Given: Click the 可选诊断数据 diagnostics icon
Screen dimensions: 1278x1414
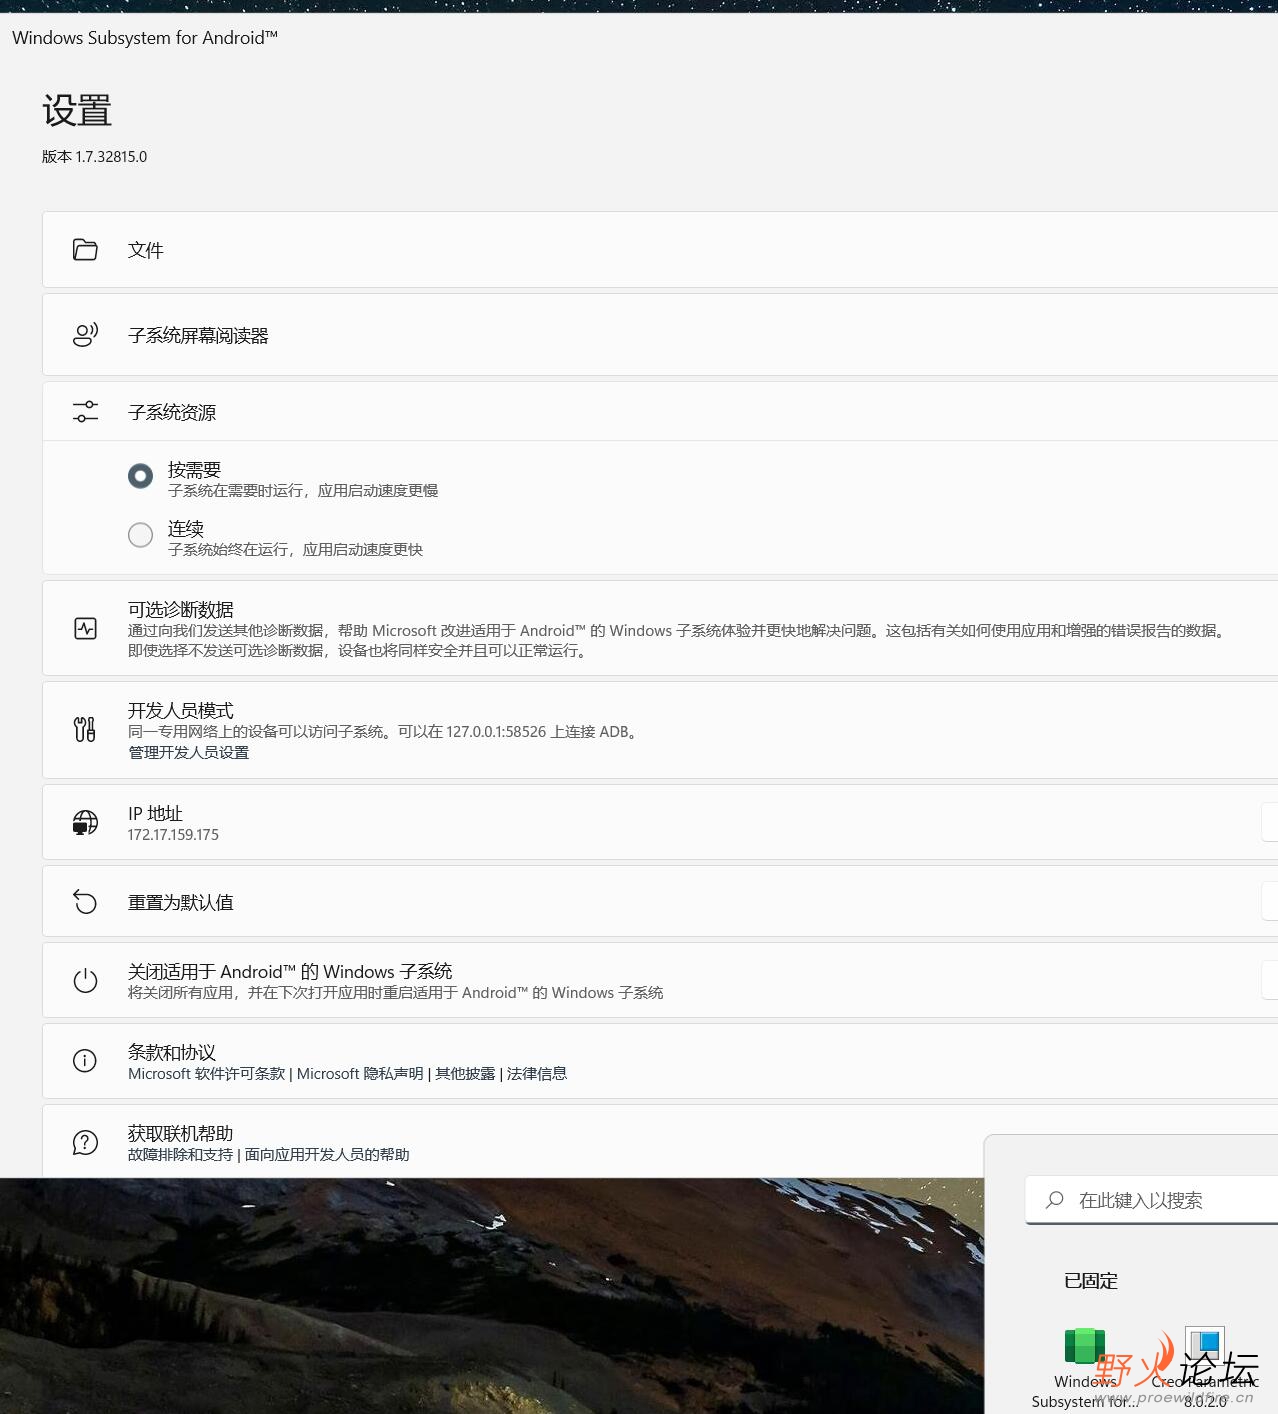Looking at the screenshot, I should (x=85, y=629).
